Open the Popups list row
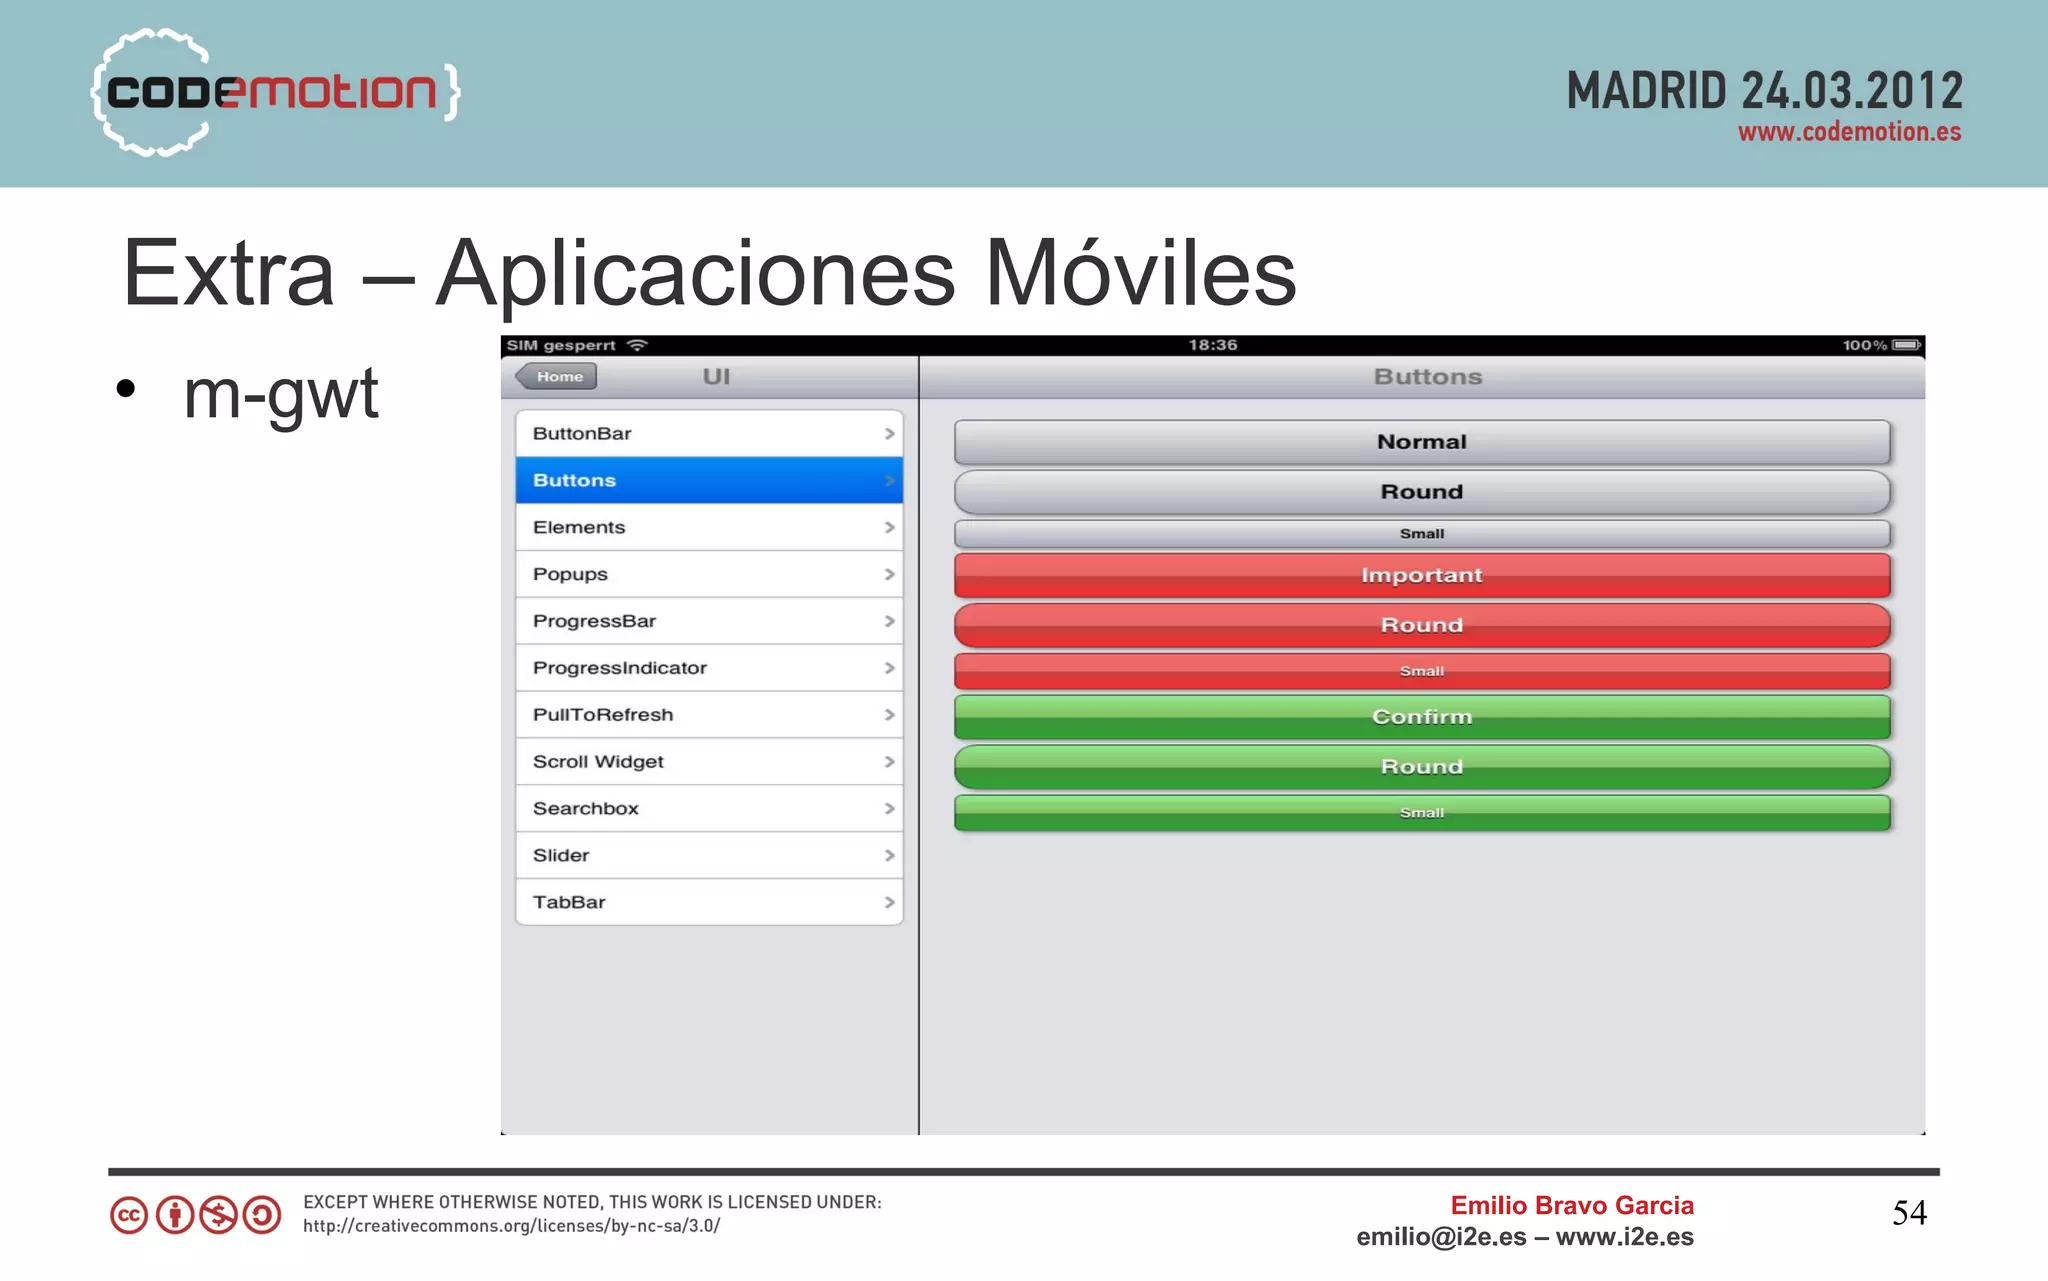Image resolution: width=2048 pixels, height=1281 pixels. tap(709, 574)
